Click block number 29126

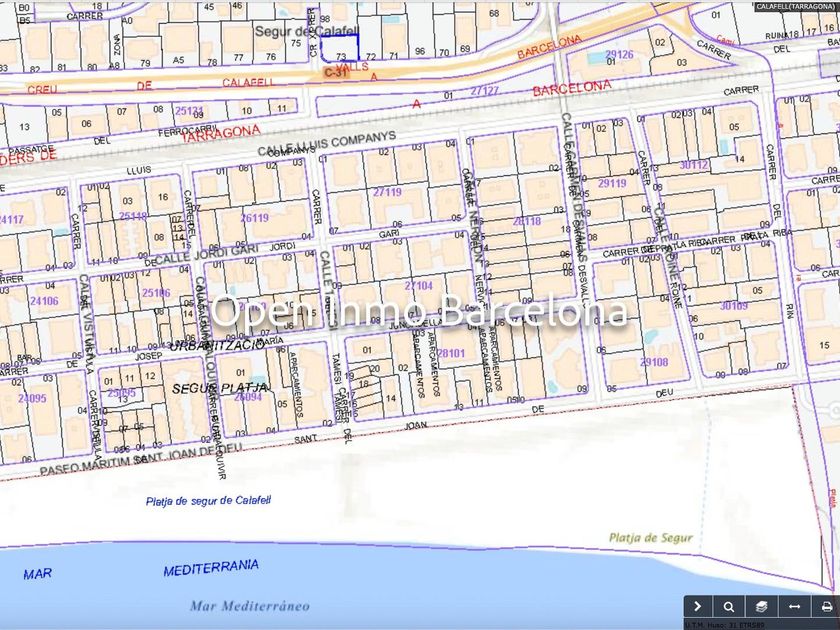click(x=619, y=54)
